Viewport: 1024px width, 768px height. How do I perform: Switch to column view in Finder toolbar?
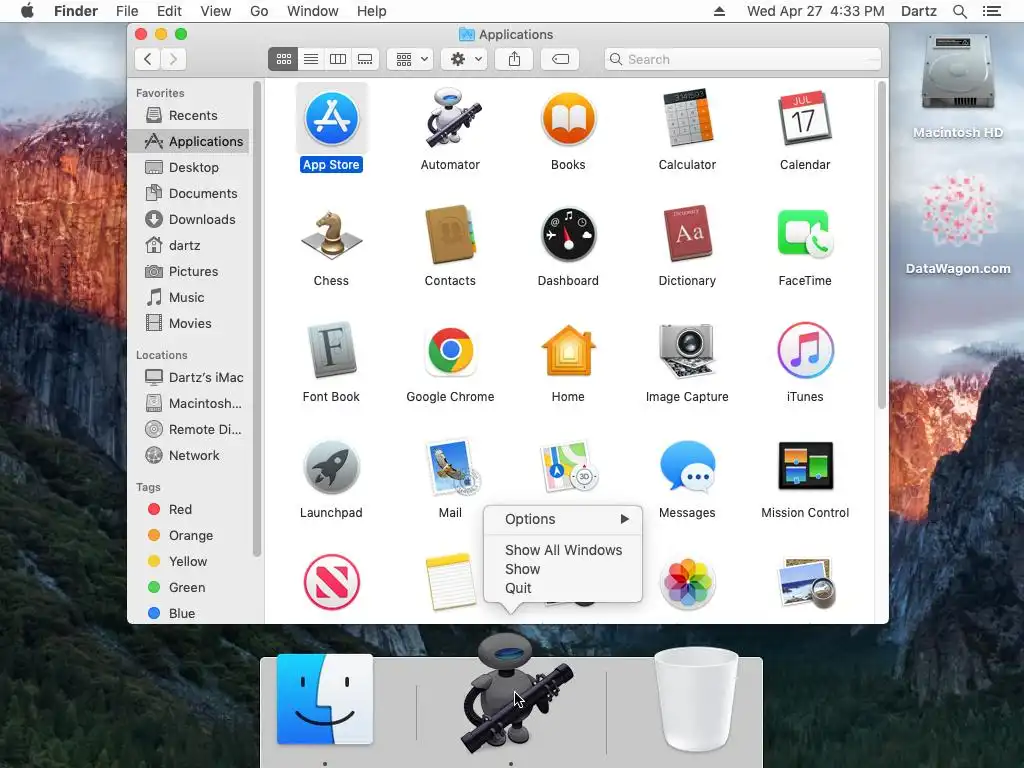pos(338,59)
